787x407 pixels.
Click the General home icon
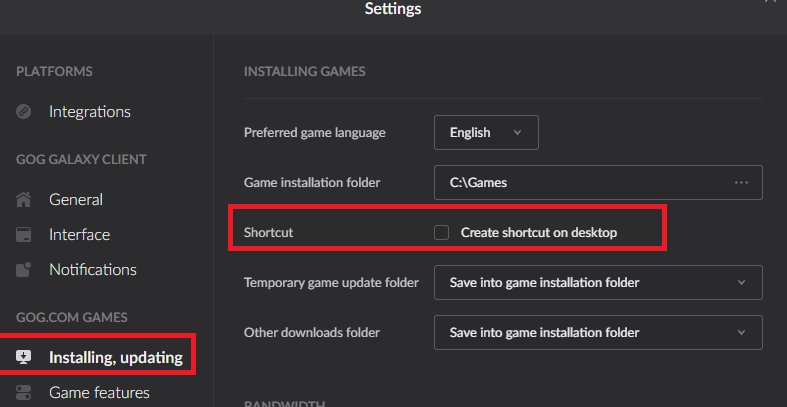24,200
